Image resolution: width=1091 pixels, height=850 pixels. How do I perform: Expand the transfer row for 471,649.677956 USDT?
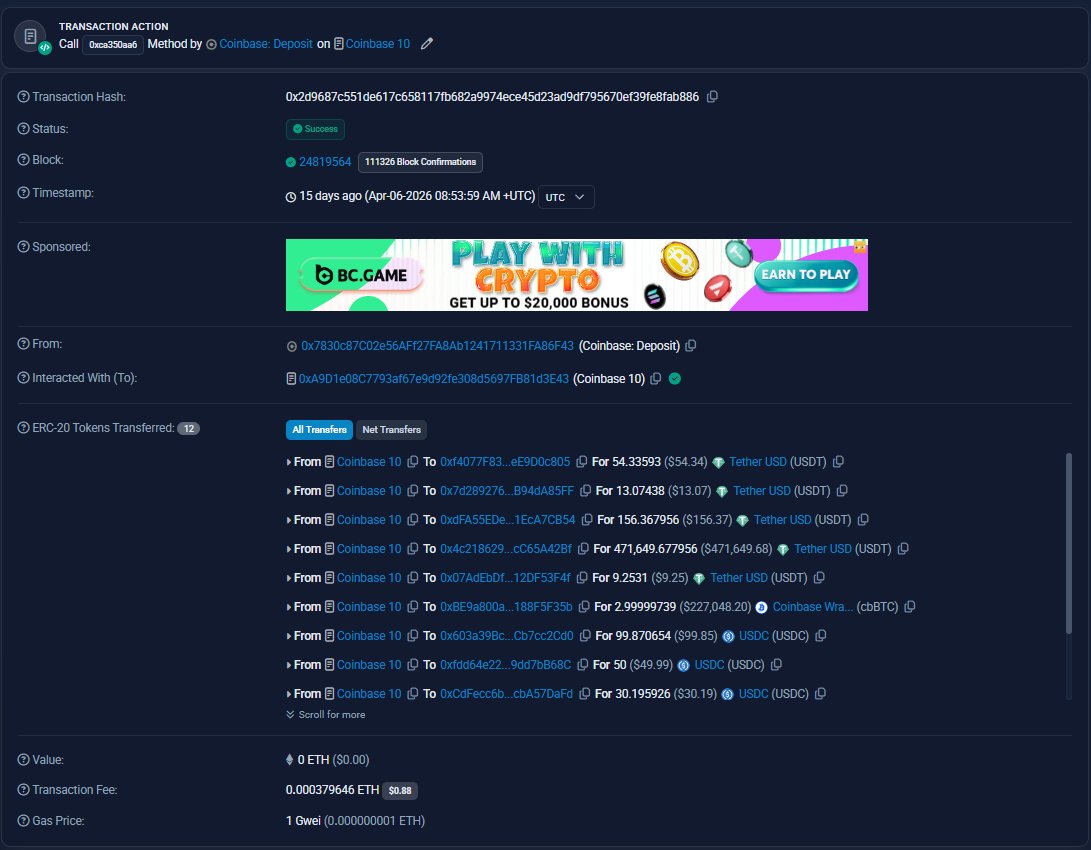(x=289, y=549)
